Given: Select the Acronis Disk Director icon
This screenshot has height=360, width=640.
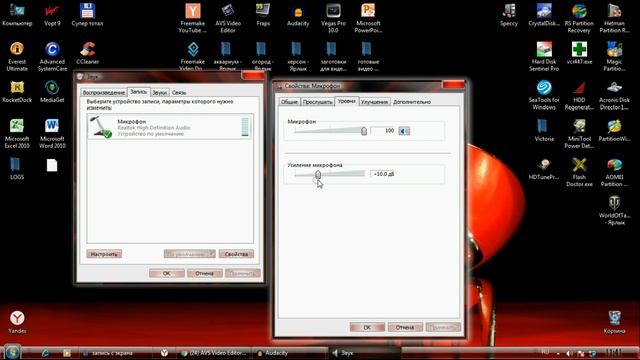Looking at the screenshot, I should pyautogui.click(x=614, y=95).
